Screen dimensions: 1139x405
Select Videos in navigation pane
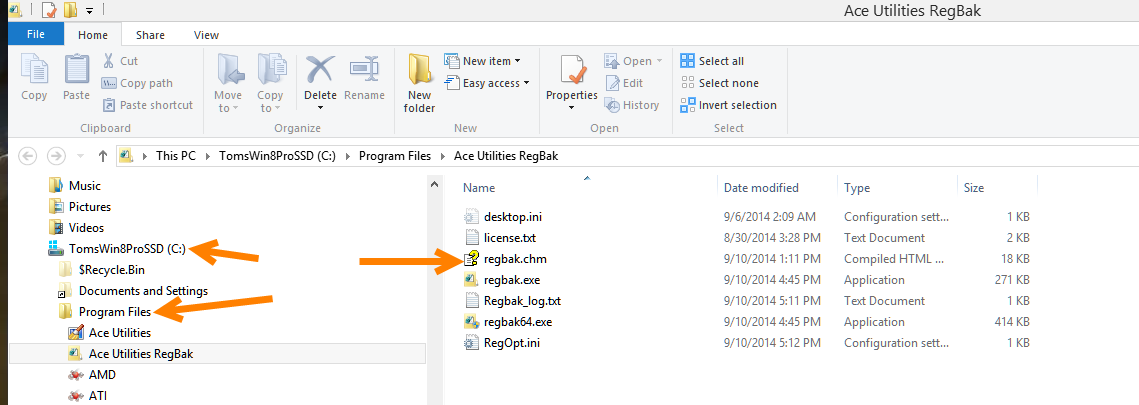tap(86, 228)
